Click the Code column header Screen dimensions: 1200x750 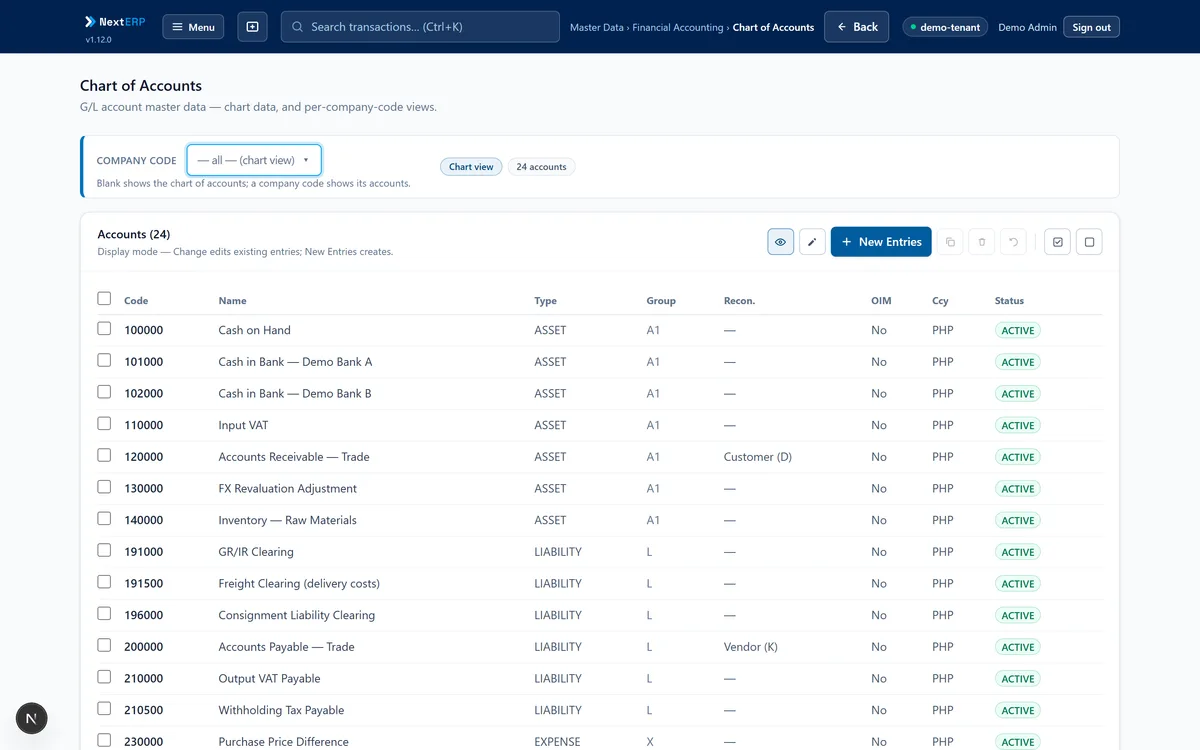click(x=136, y=301)
